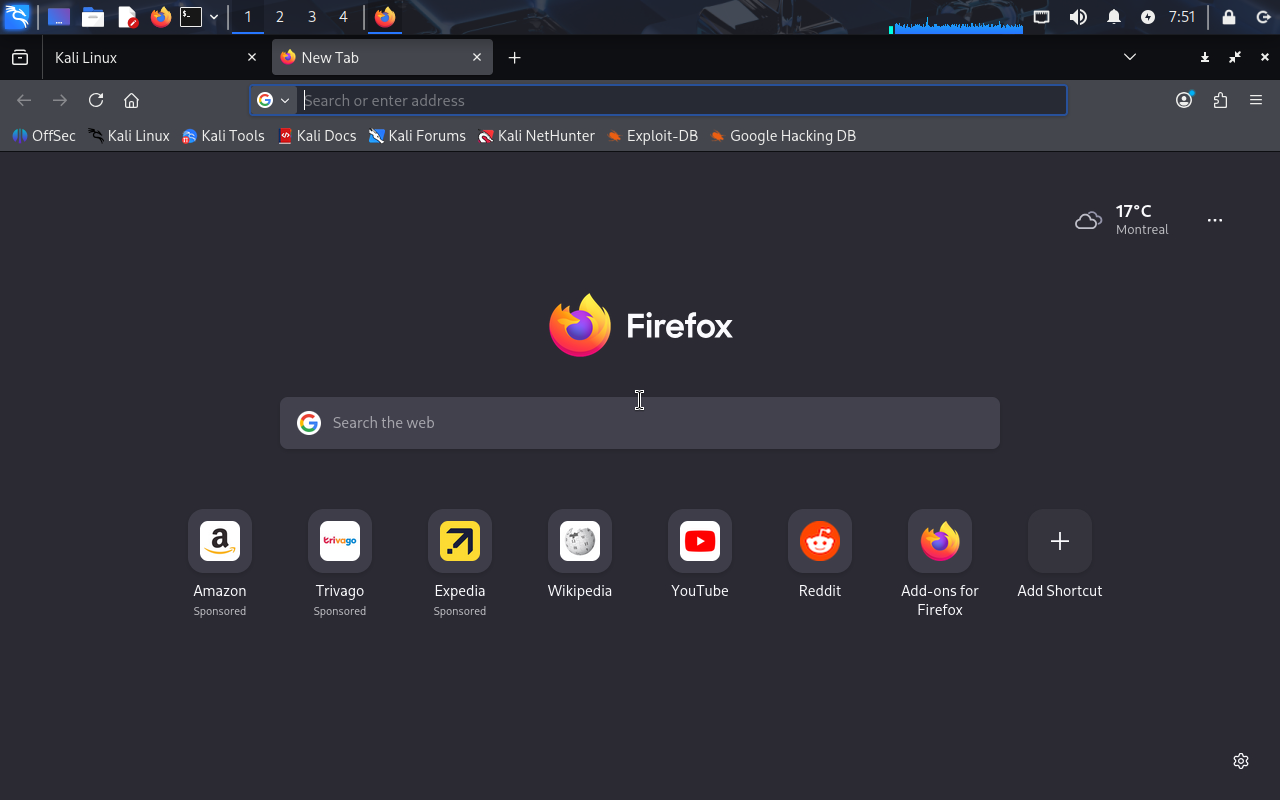Image resolution: width=1280 pixels, height=800 pixels.
Task: Mute the system volume icon
Action: coord(1078,17)
